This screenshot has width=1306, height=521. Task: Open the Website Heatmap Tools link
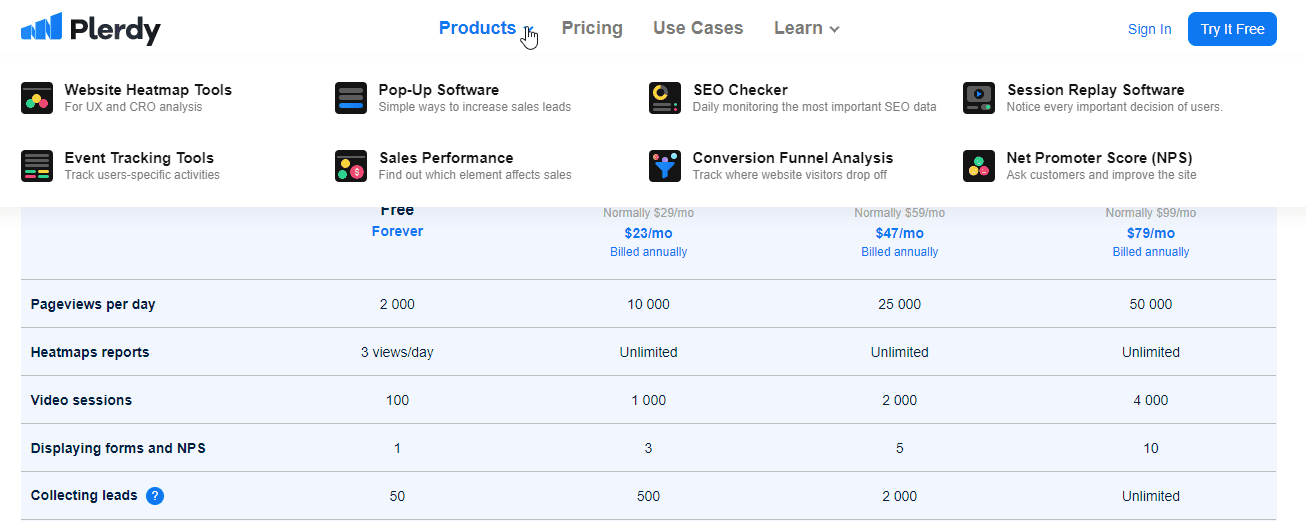click(x=148, y=90)
